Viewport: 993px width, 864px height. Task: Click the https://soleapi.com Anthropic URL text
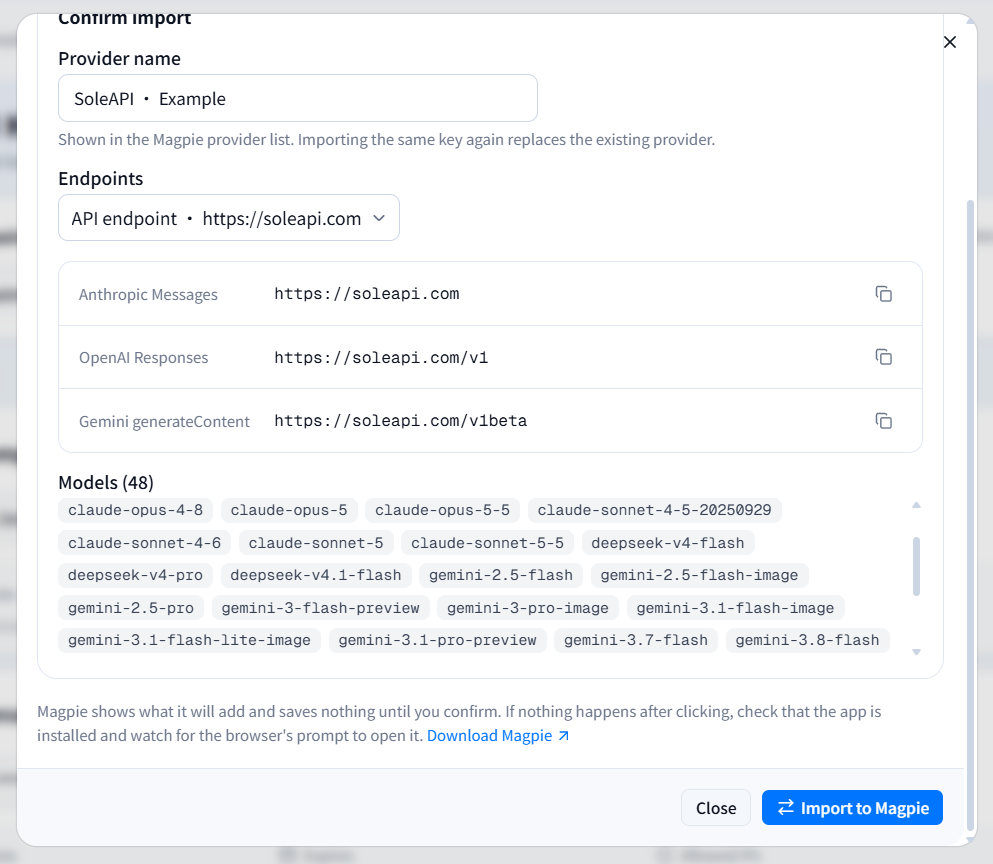pos(367,294)
